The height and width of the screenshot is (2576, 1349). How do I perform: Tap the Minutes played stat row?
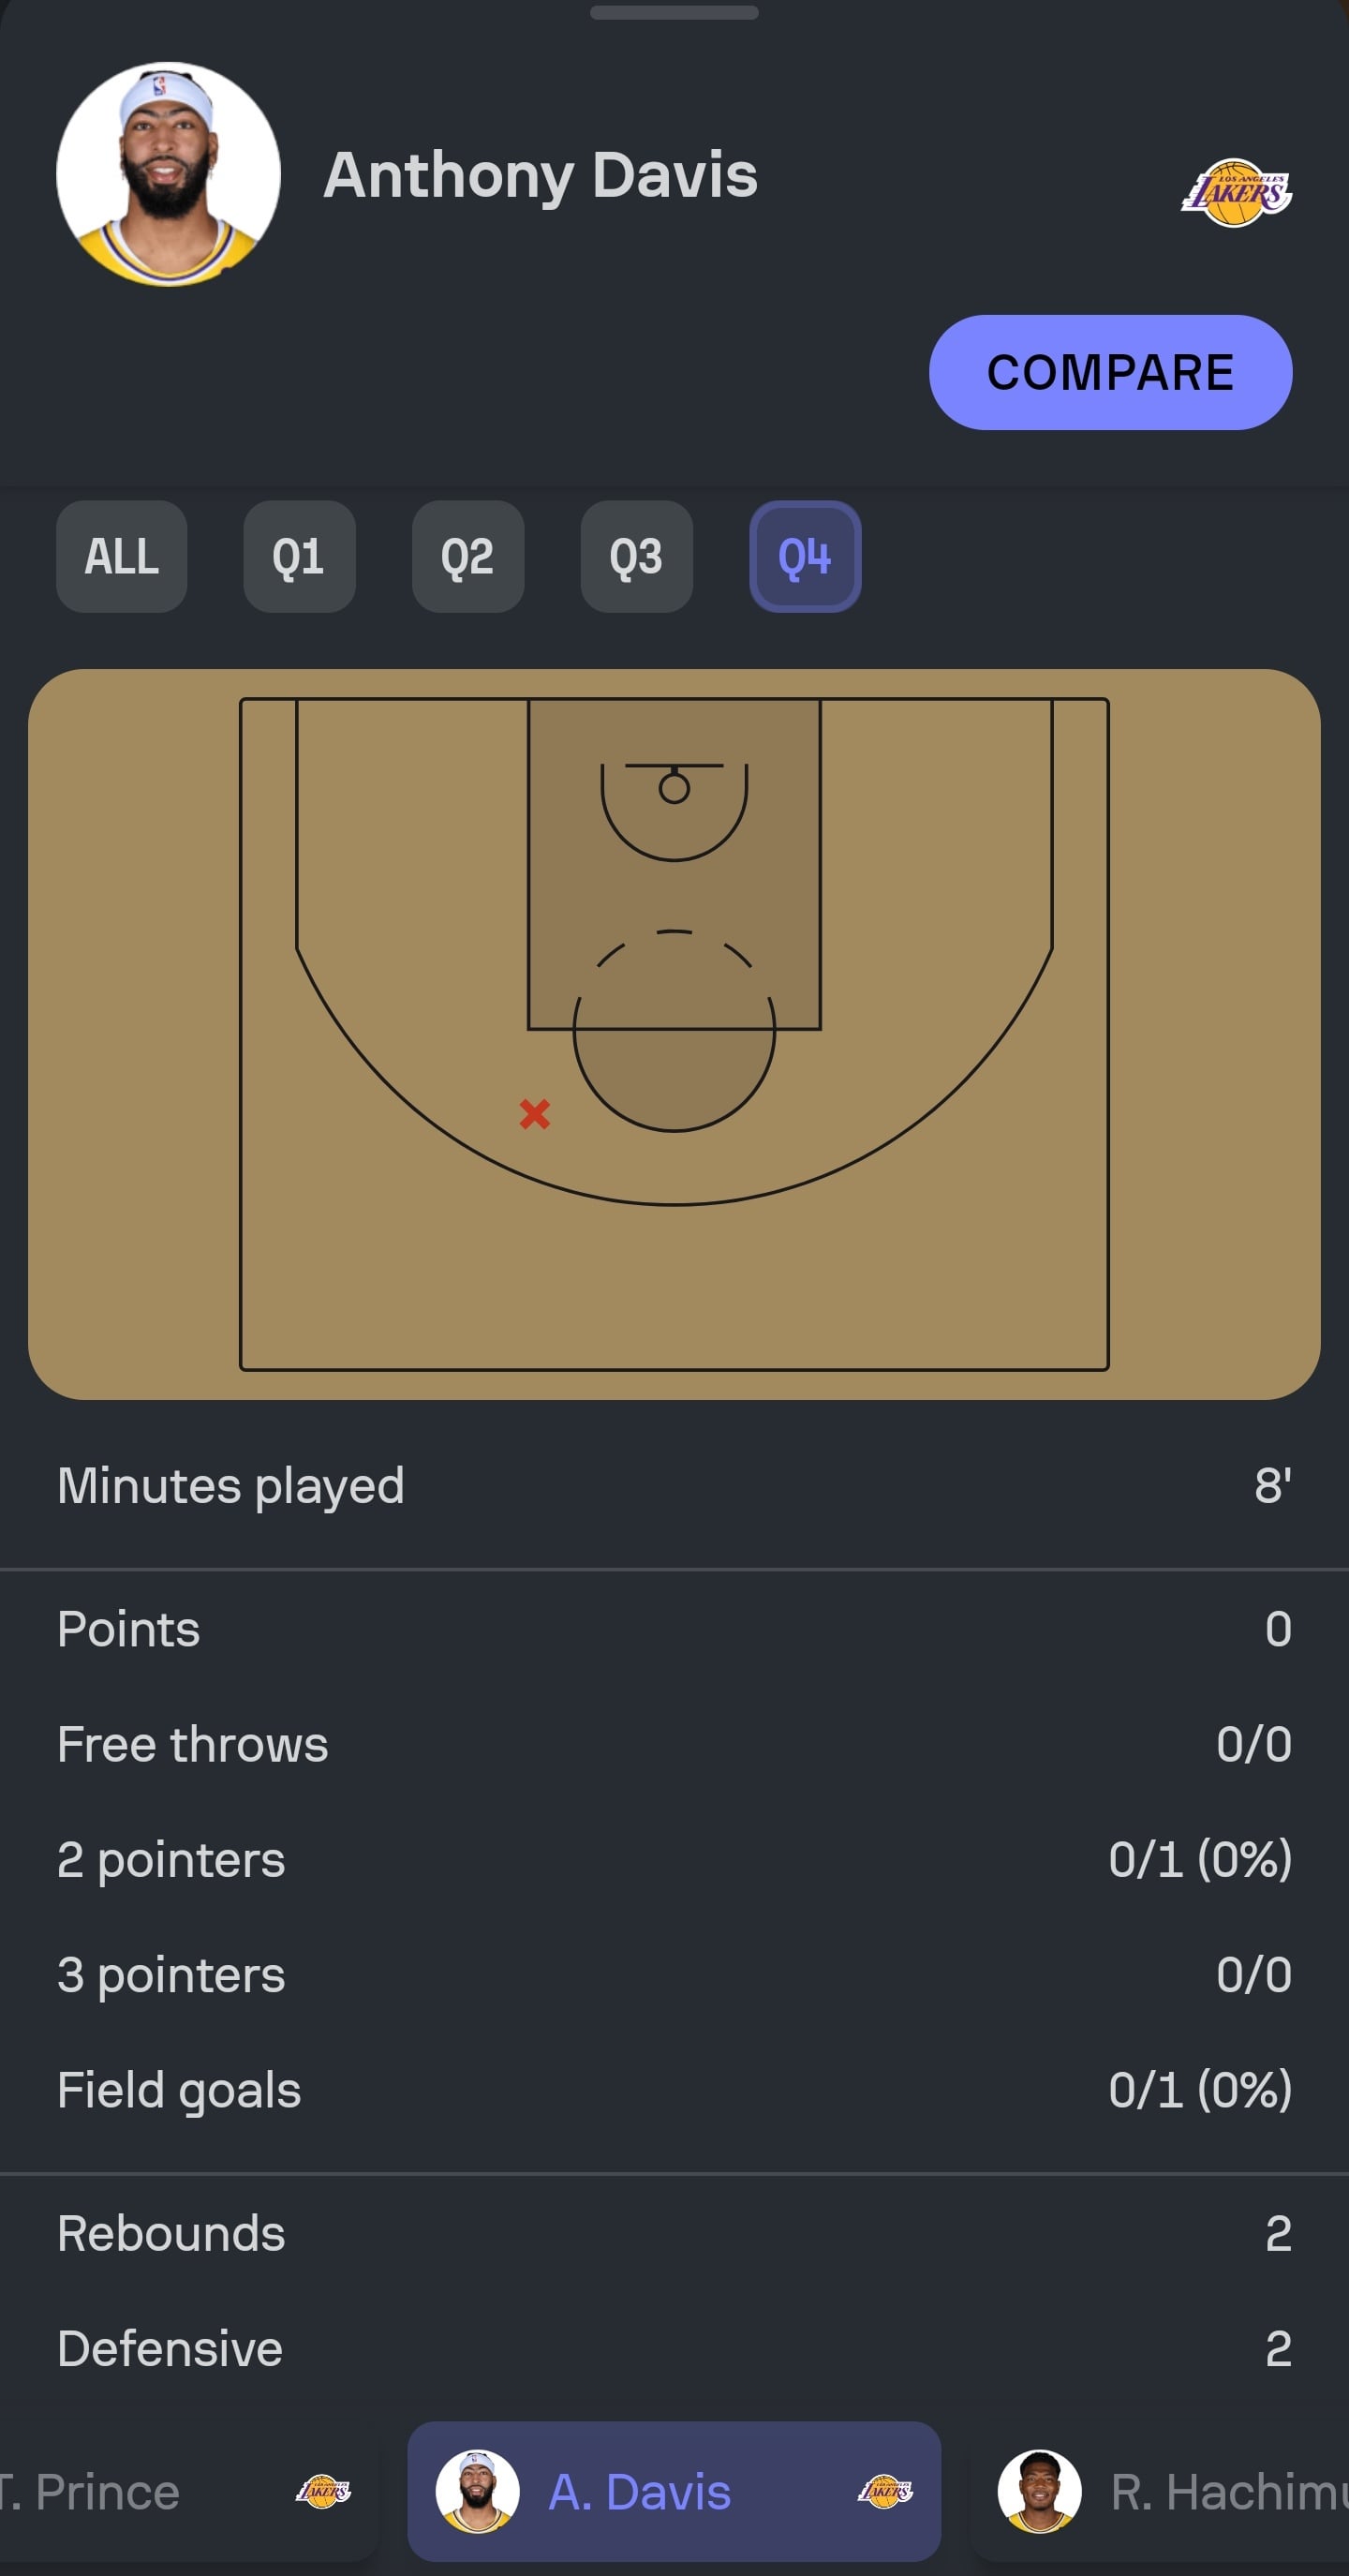click(674, 1486)
